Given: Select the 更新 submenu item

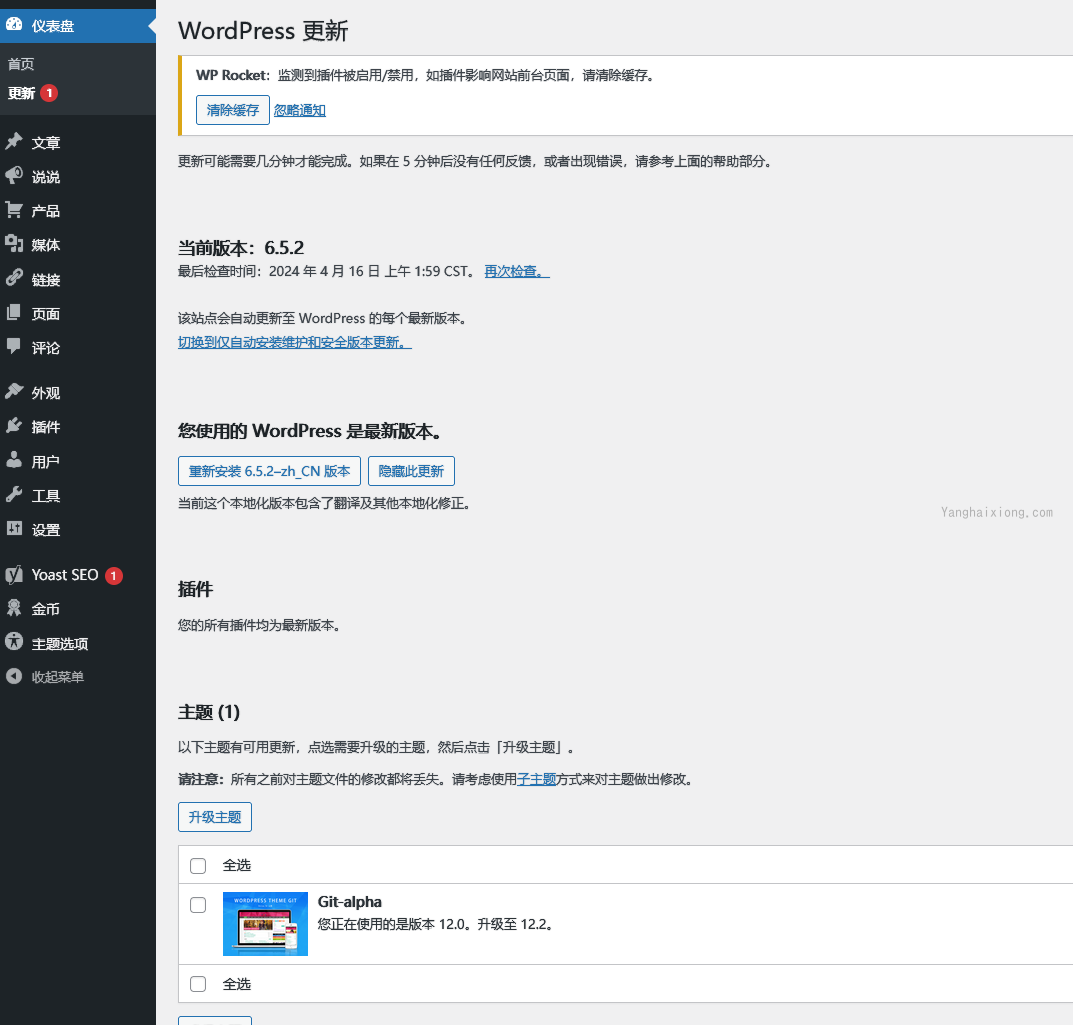Looking at the screenshot, I should pyautogui.click(x=21, y=93).
